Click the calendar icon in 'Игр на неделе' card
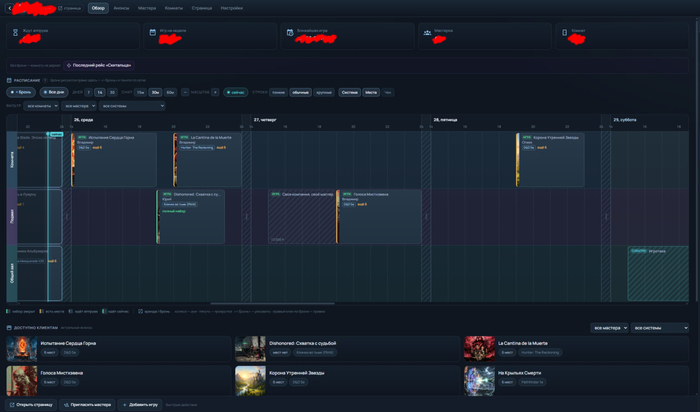Screen dimensions: 700x412 pyautogui.click(x=152, y=32)
